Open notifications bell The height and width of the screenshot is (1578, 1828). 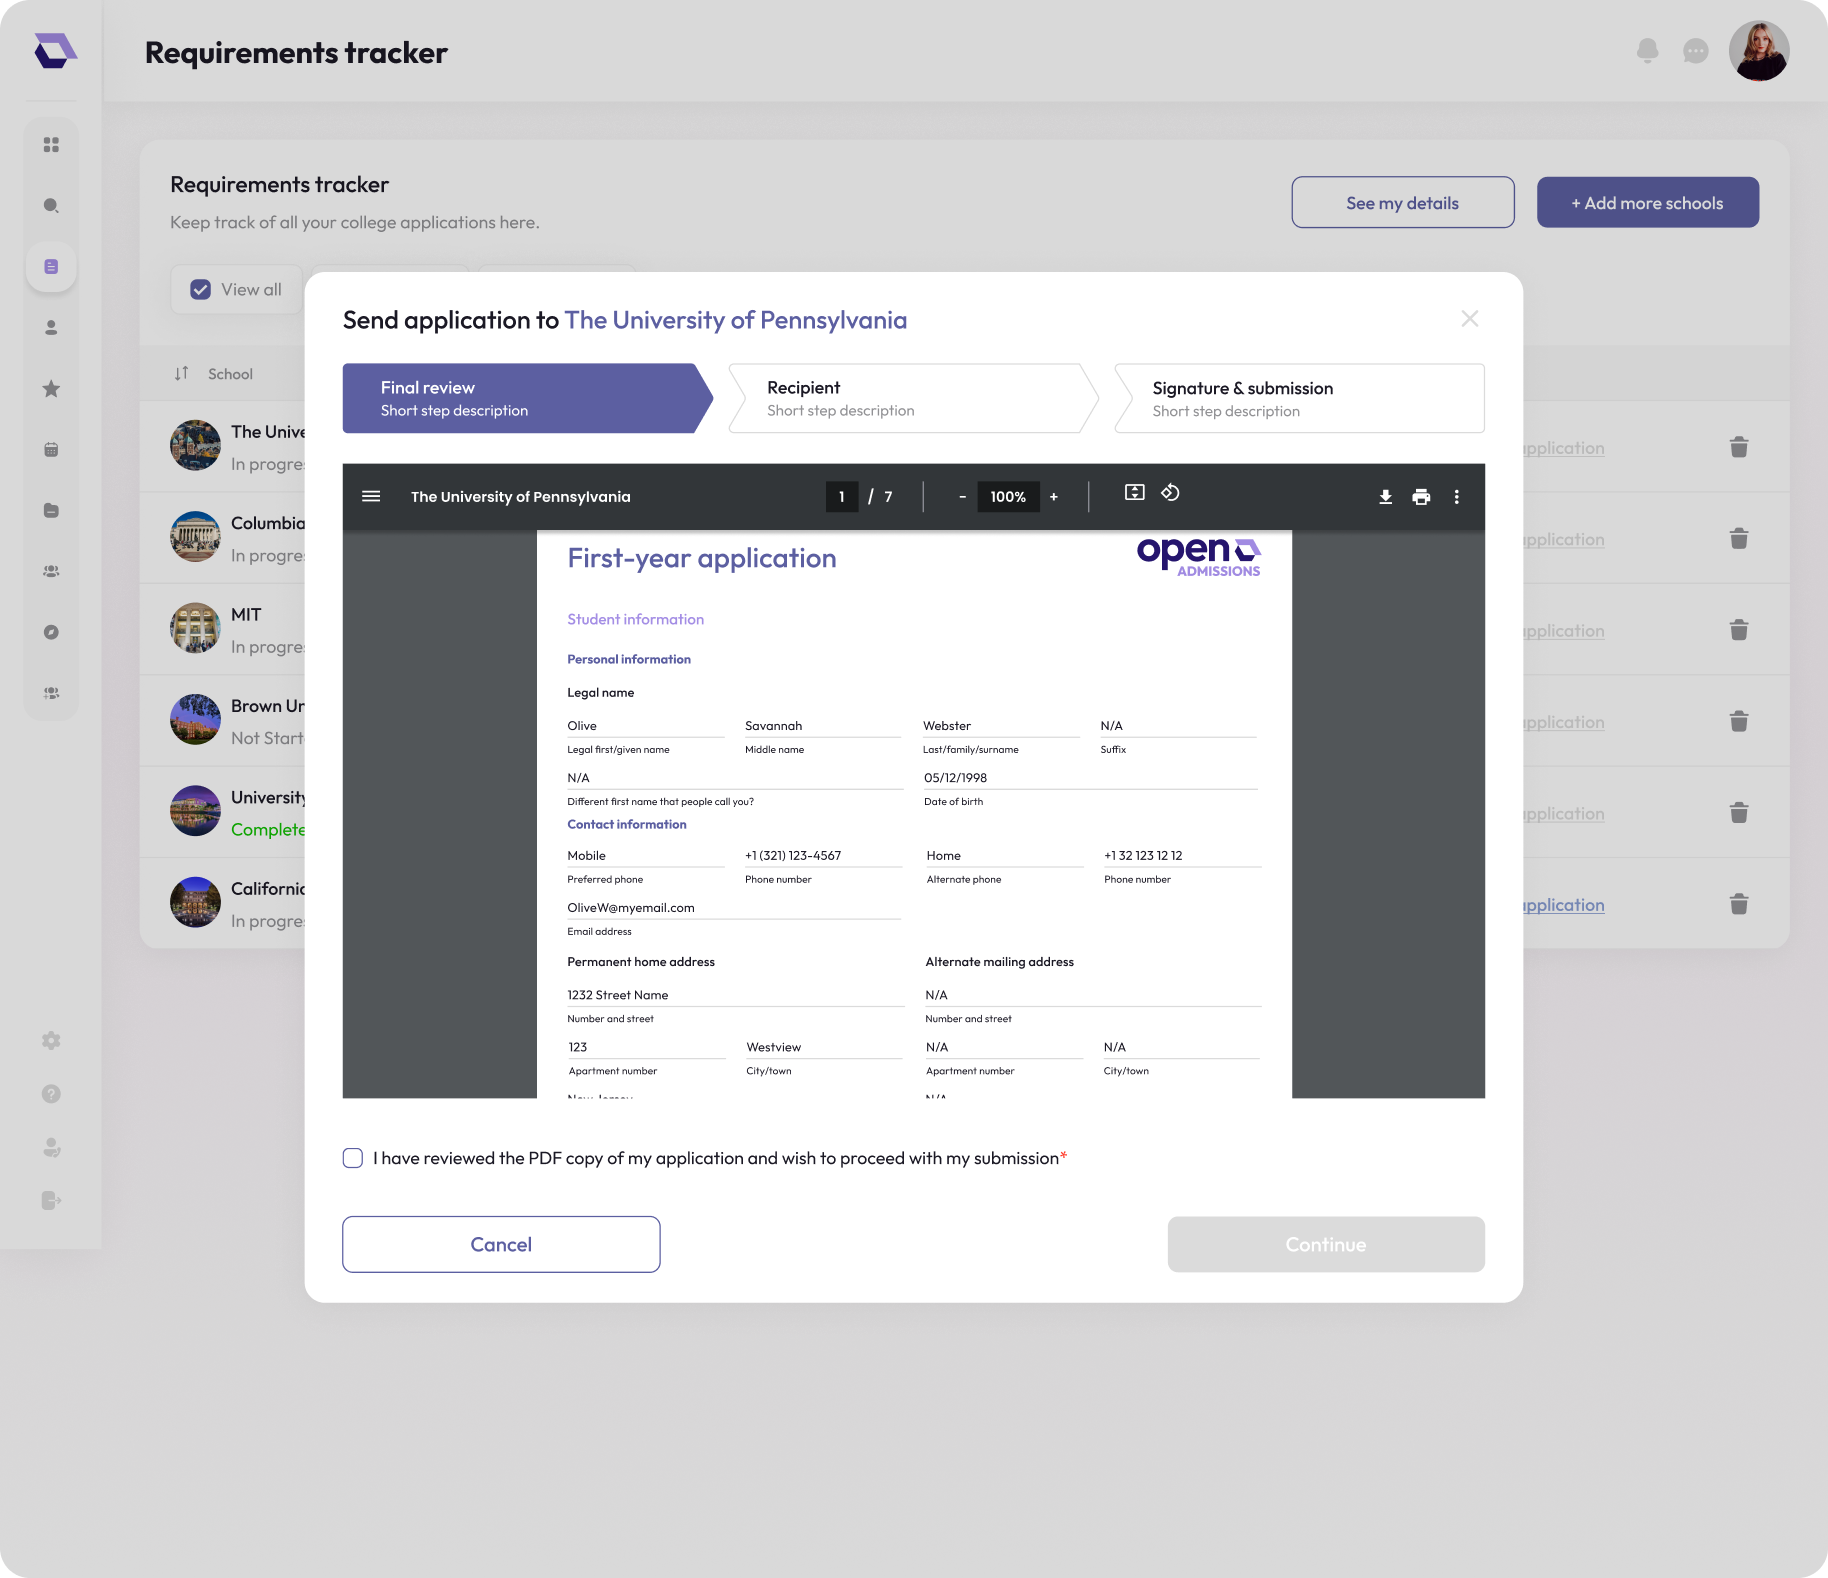coord(1647,51)
